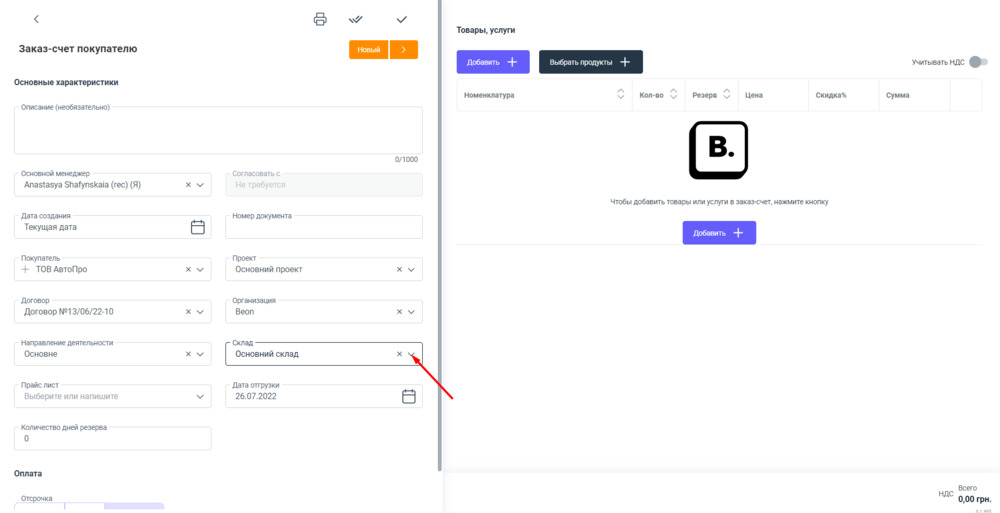
Task: Expand the Прайс лист dropdown
Action: point(201,396)
